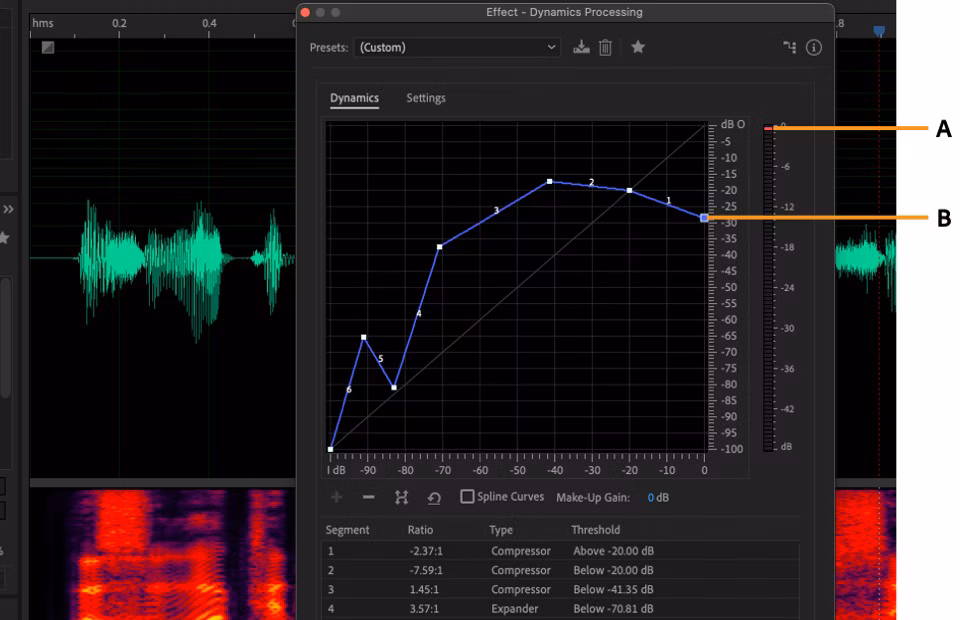Remove a point with the minus icon

click(x=368, y=496)
